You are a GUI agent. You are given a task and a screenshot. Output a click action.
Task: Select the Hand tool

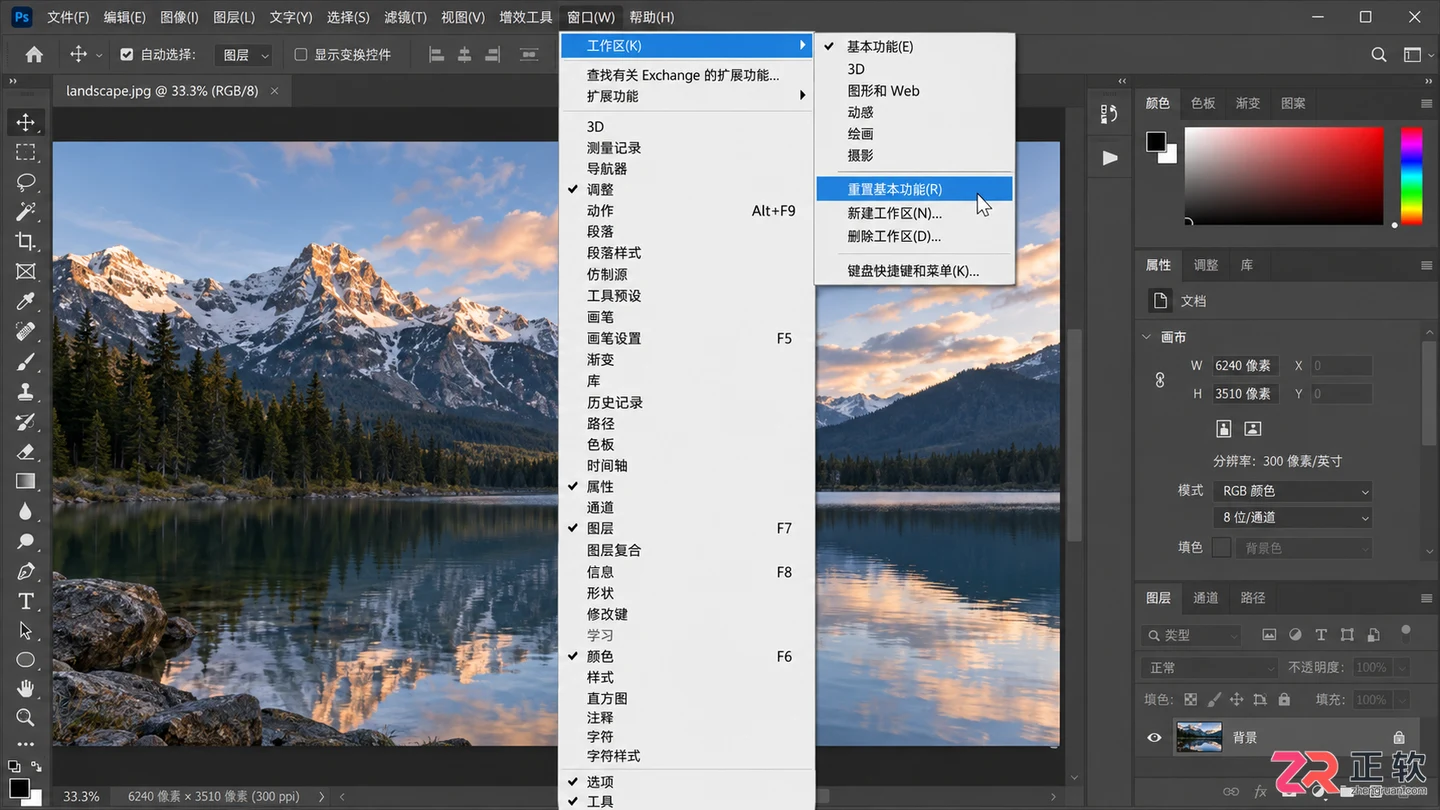26,688
